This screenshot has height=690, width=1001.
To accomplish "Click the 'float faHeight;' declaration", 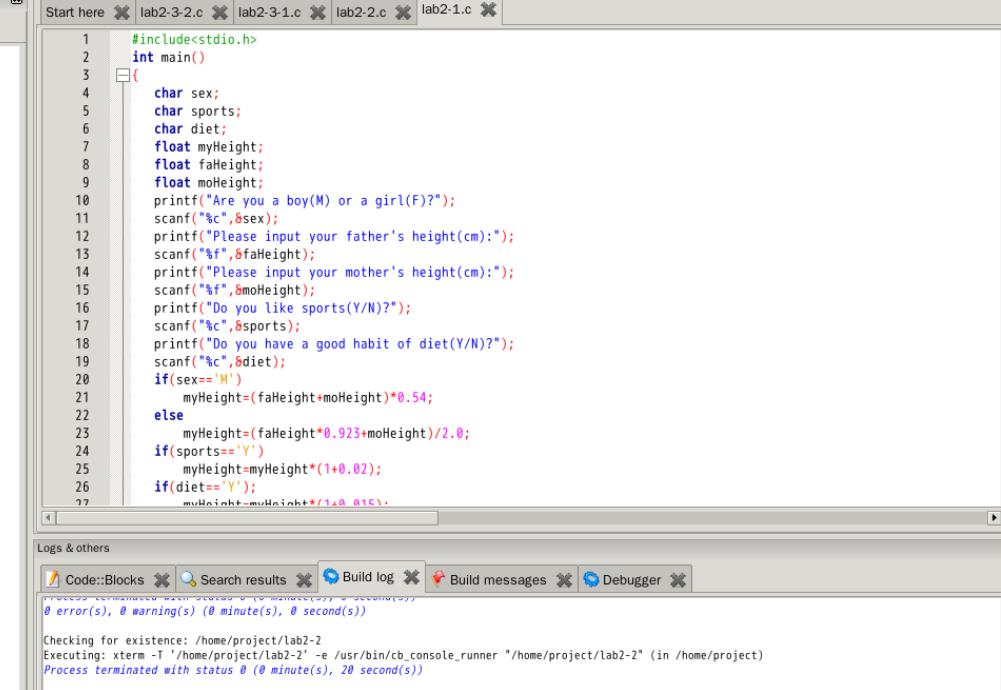I will click(x=209, y=165).
